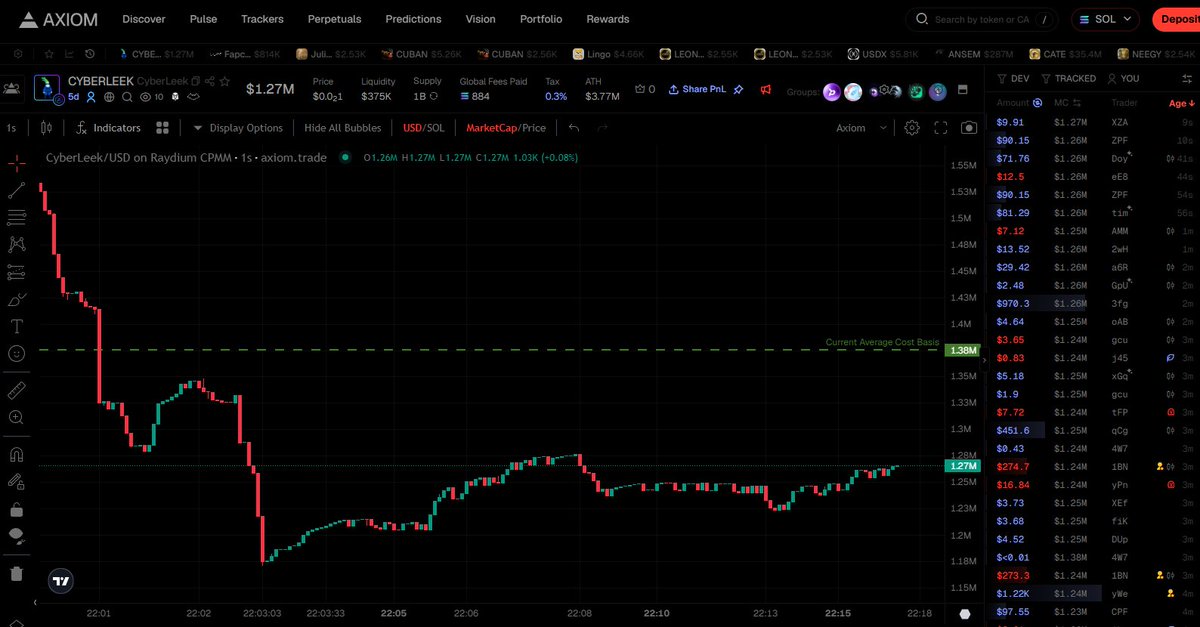Select the crosshair cursor tool
The width and height of the screenshot is (1200, 627).
[17, 162]
